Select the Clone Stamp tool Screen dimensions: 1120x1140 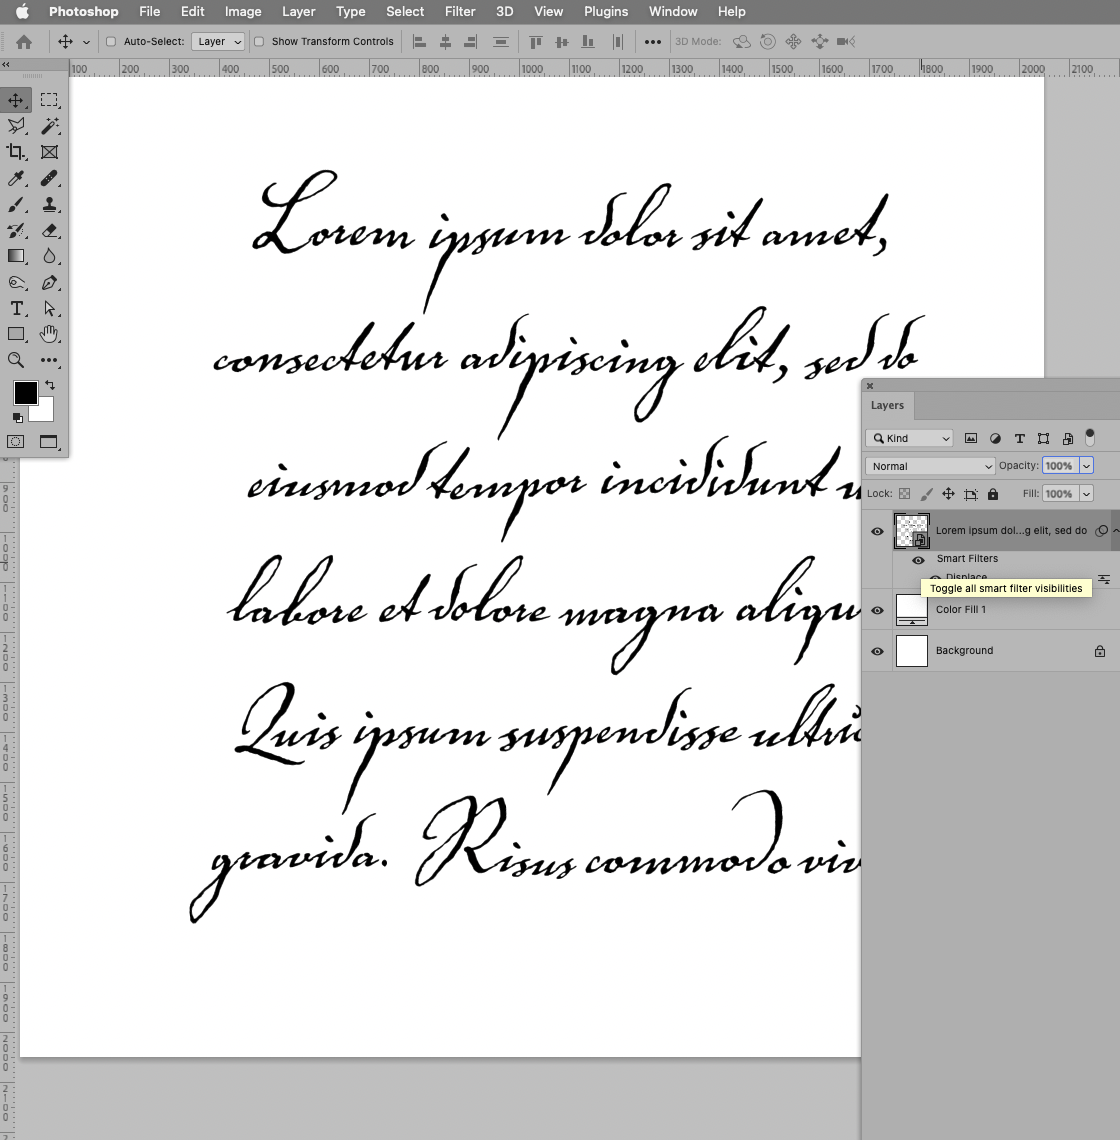(x=49, y=204)
